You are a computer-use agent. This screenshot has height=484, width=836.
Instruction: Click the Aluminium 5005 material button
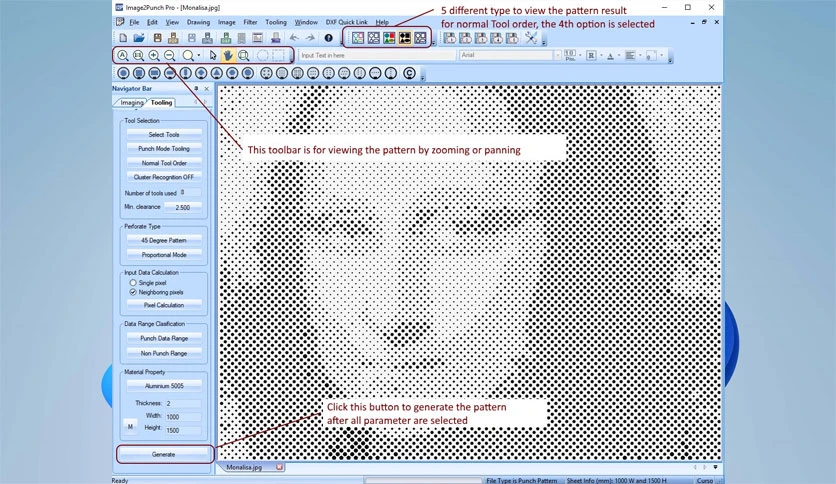click(x=164, y=386)
